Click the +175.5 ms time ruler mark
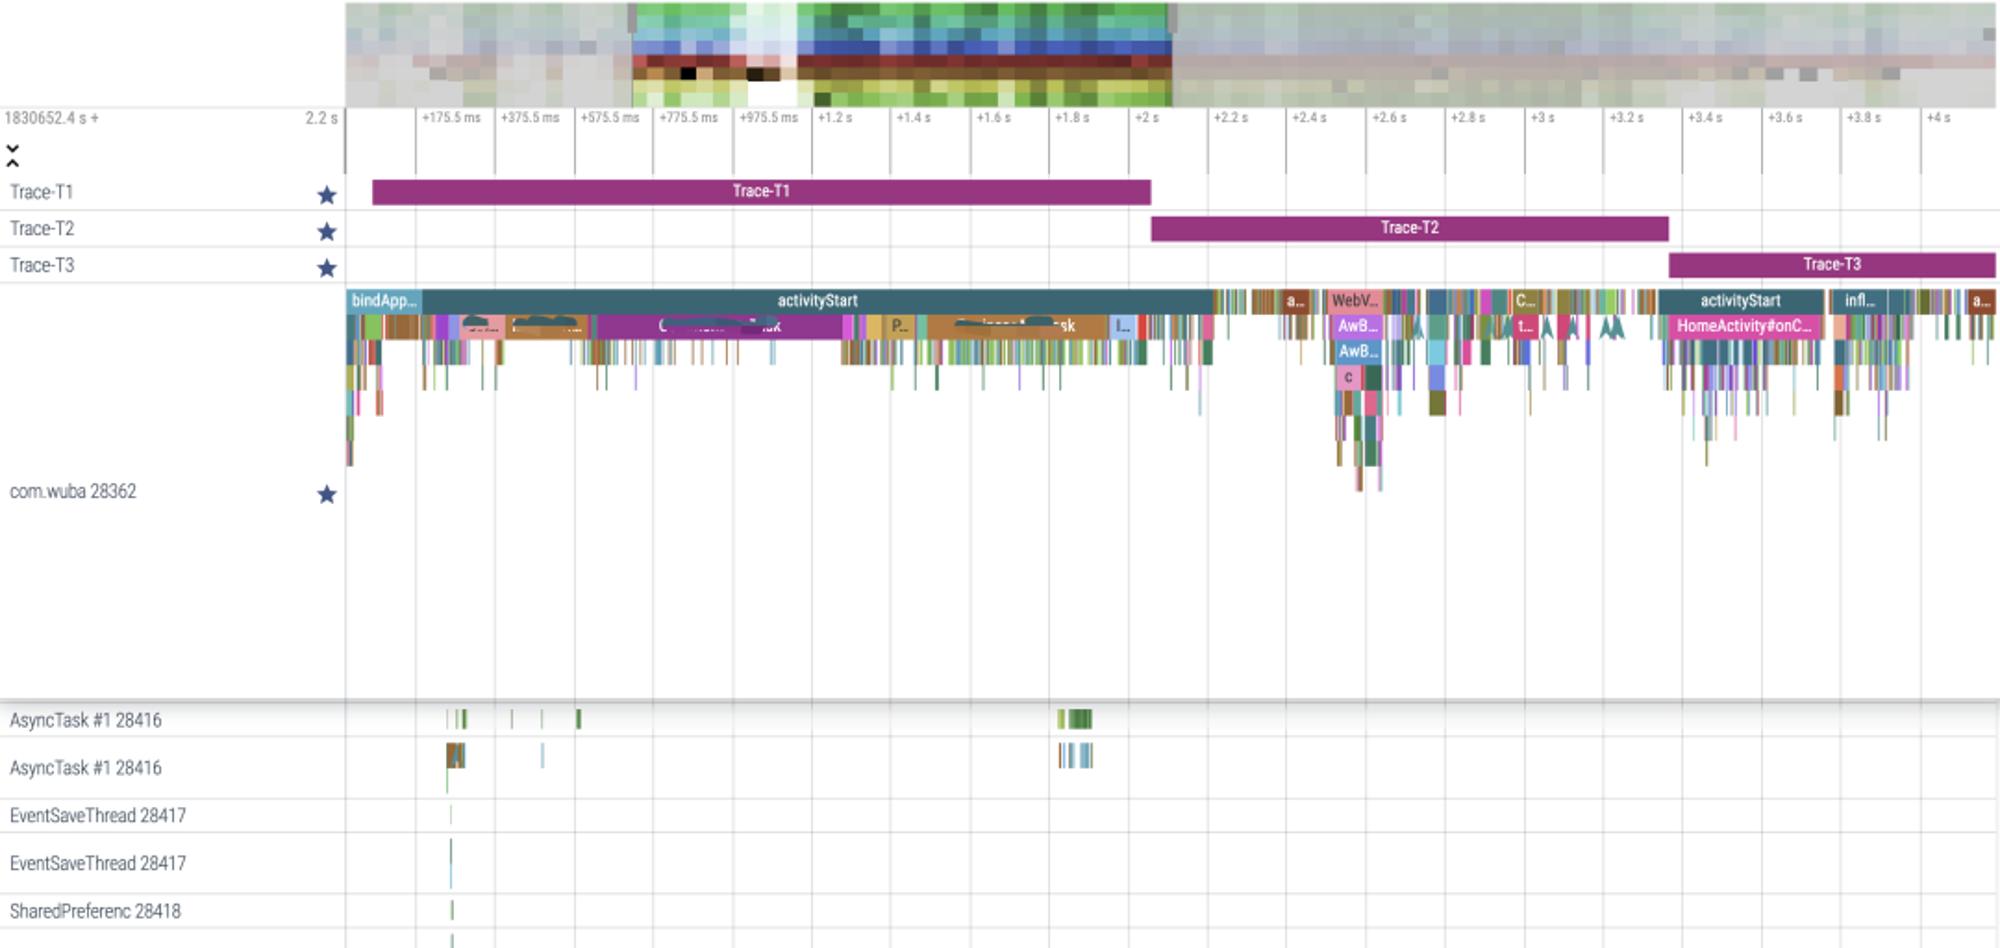 pos(451,118)
